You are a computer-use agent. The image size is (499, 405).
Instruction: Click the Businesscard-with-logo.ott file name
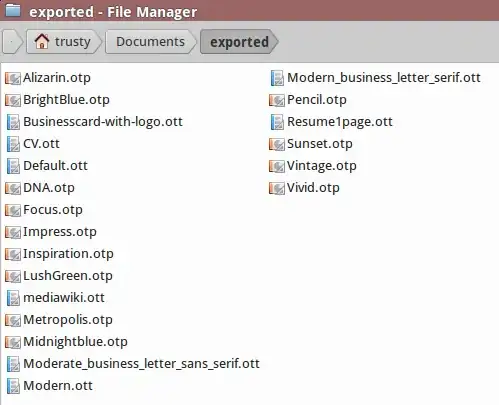tap(103, 122)
